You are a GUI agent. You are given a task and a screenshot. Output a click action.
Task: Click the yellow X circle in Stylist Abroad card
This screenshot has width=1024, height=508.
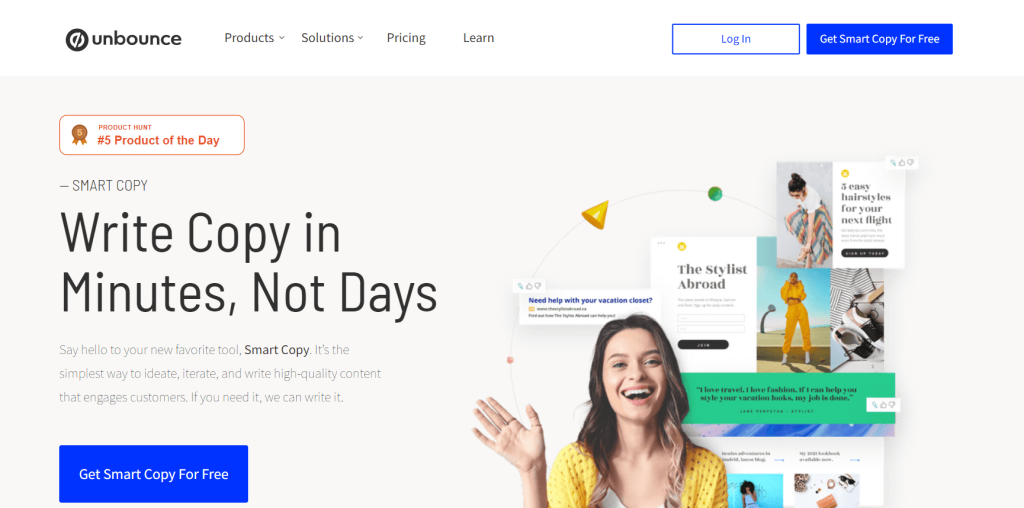tap(682, 246)
